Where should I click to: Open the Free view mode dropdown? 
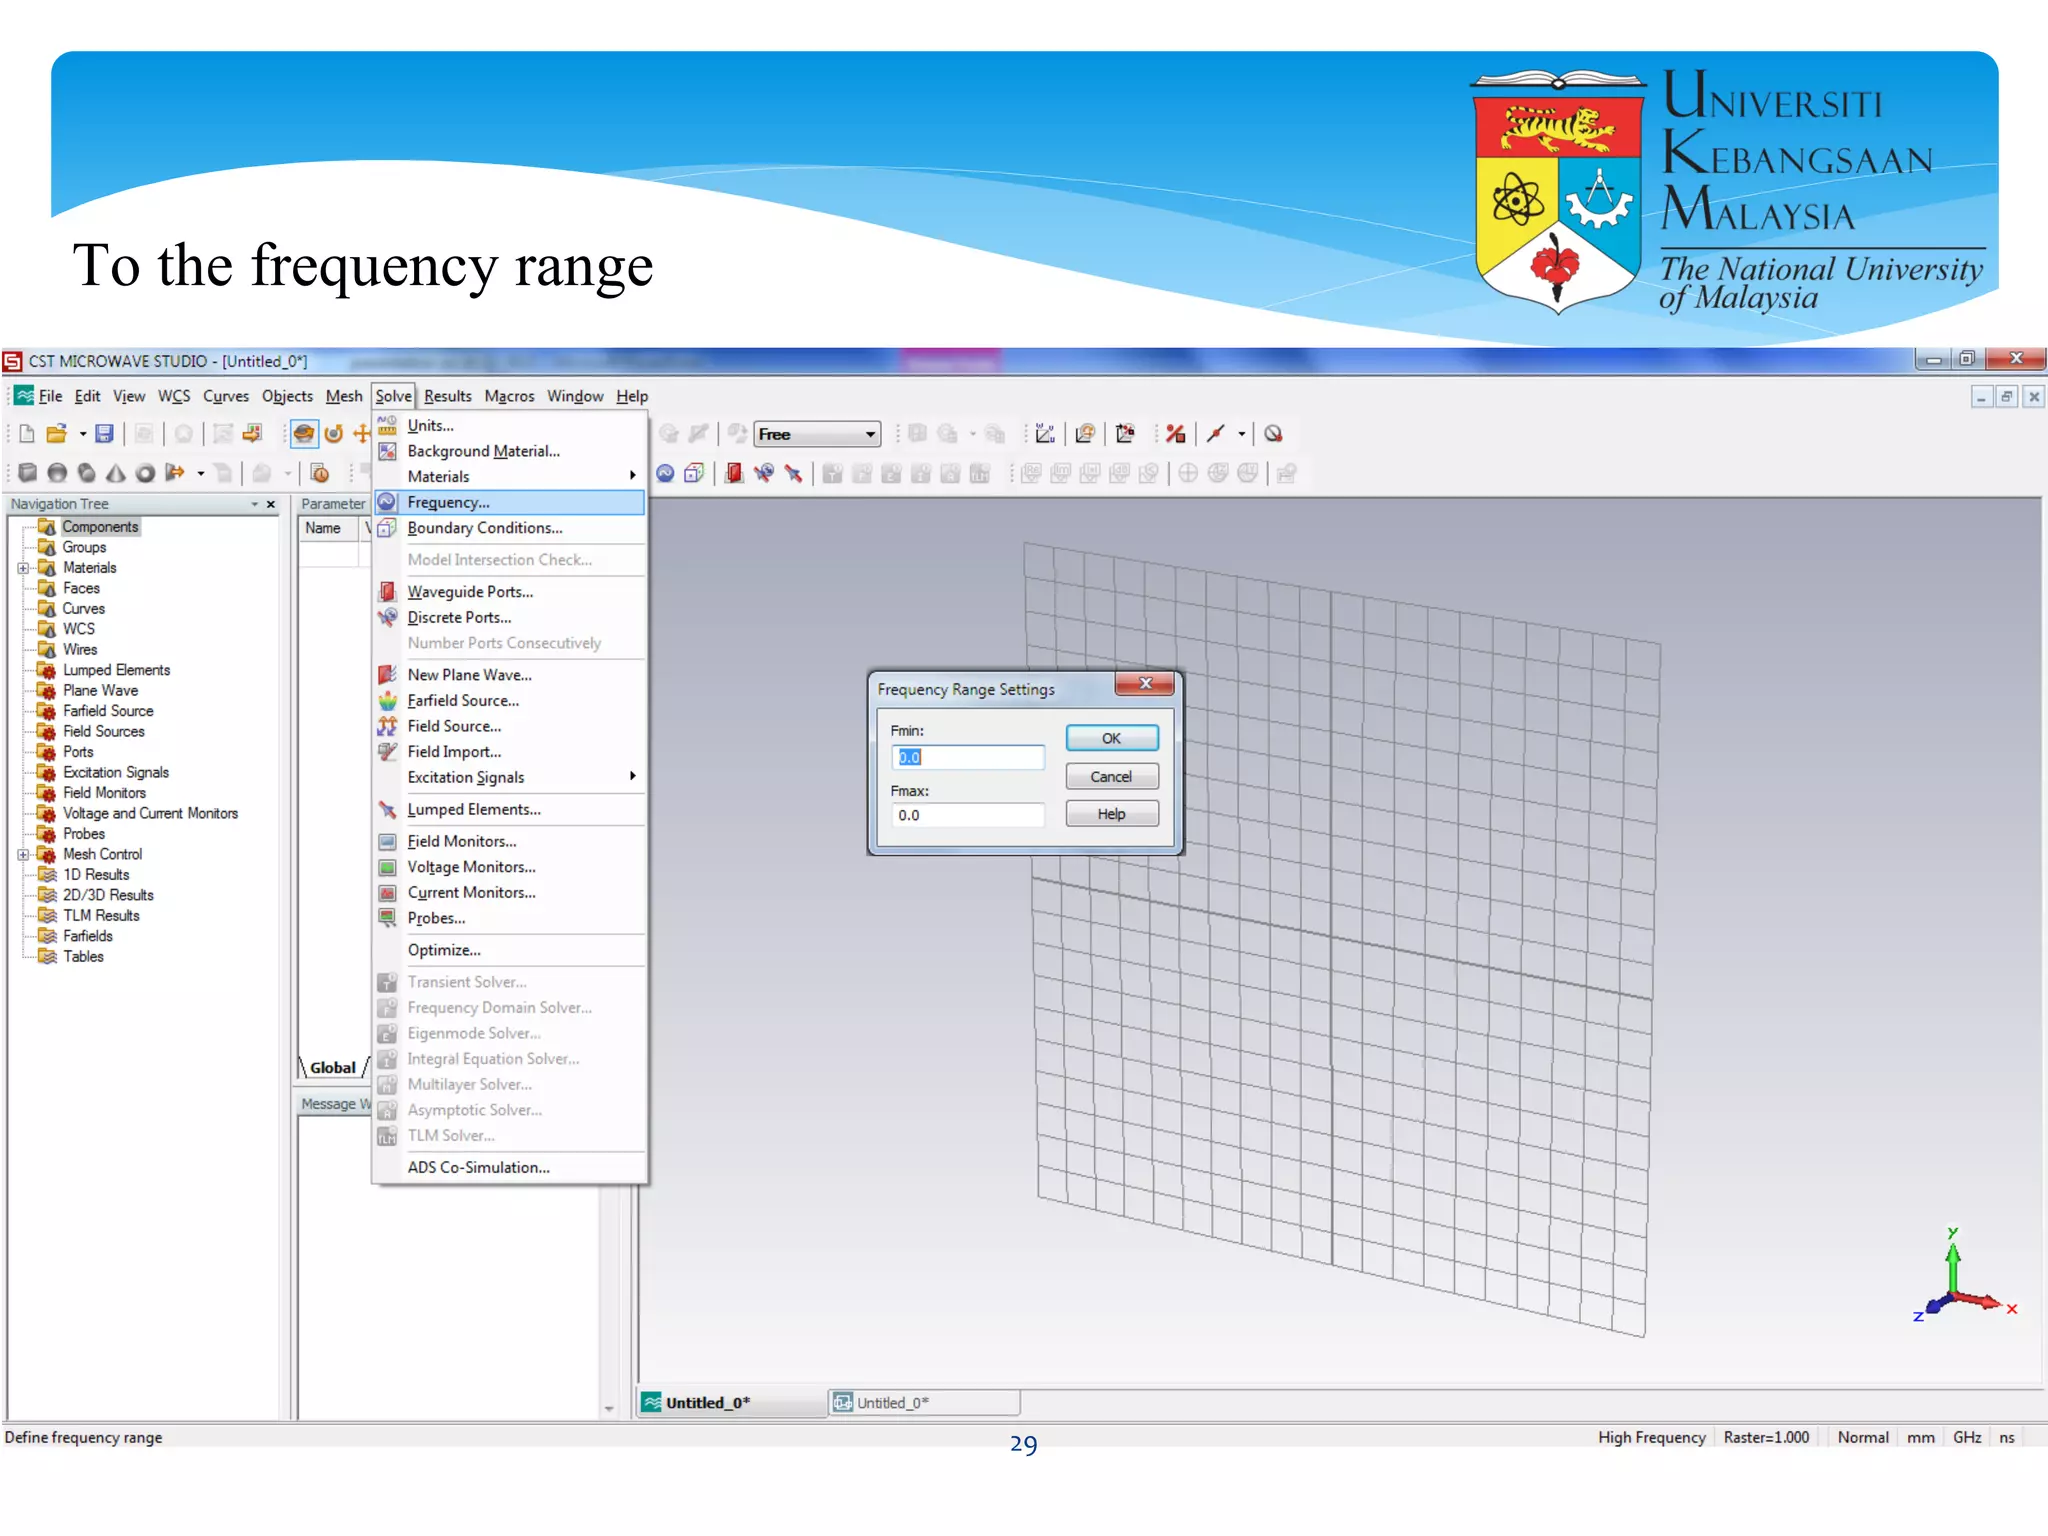(870, 434)
